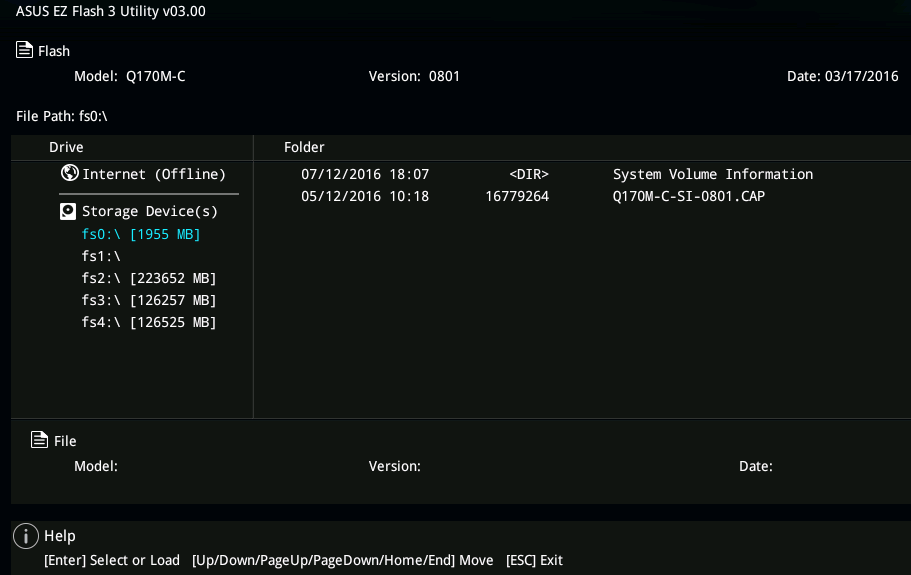Select drive fs2:\ [223652 MB]
This screenshot has width=911, height=575.
(149, 278)
